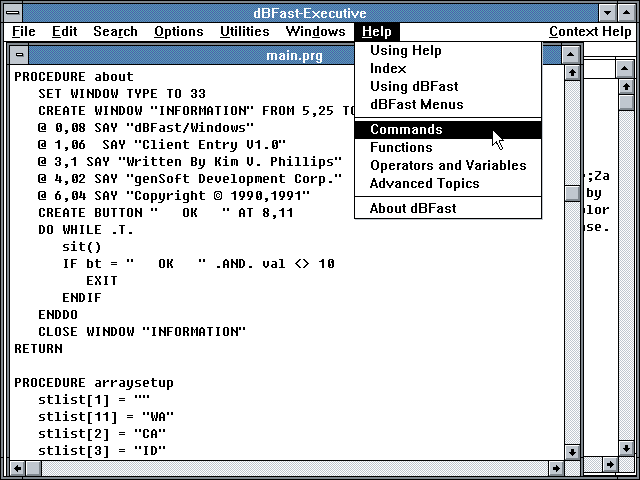This screenshot has height=480, width=640.
Task: Click line with "dBFast/Windows" text
Action: [x=146, y=128]
